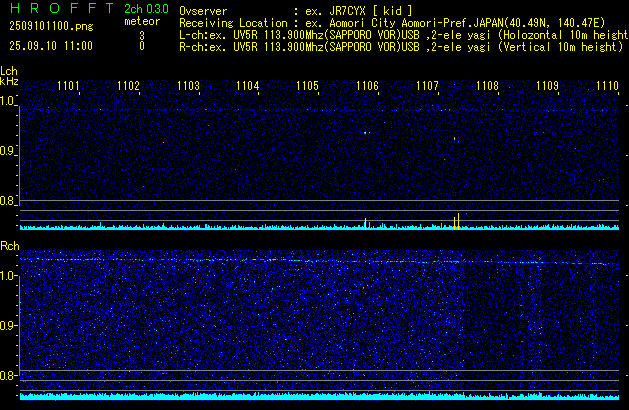The height and width of the screenshot is (410, 629).
Task: Click the 1101 time marker
Action: coord(68,86)
